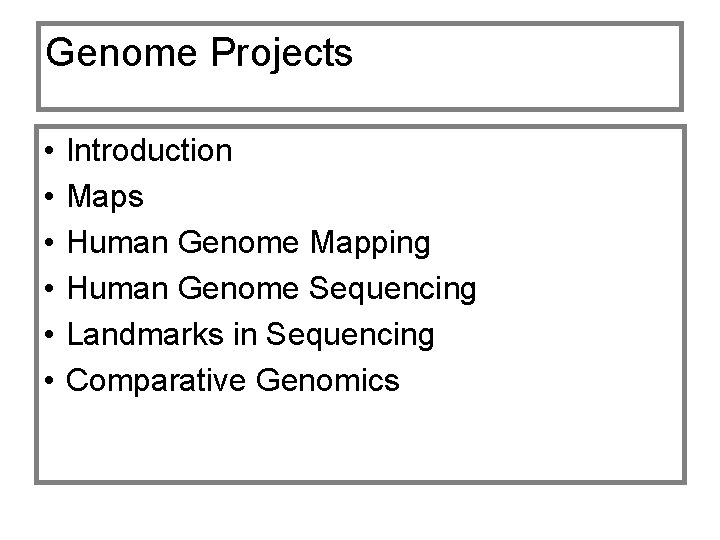Click the word 'Mapping' in the third bullet

[x=371, y=243]
